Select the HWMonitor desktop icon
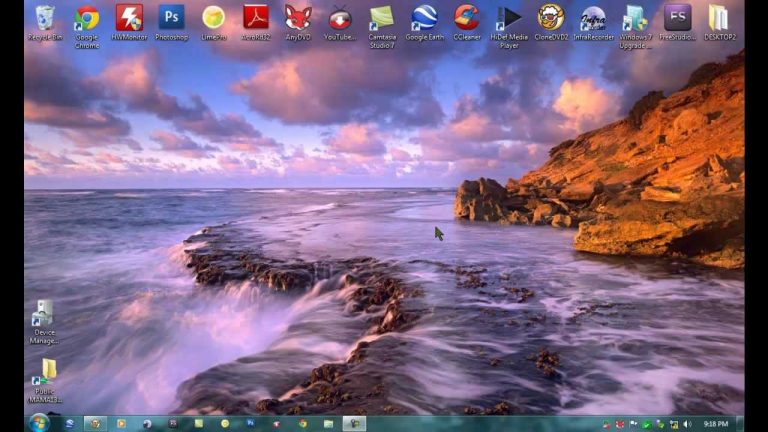The image size is (768, 432). [129, 23]
